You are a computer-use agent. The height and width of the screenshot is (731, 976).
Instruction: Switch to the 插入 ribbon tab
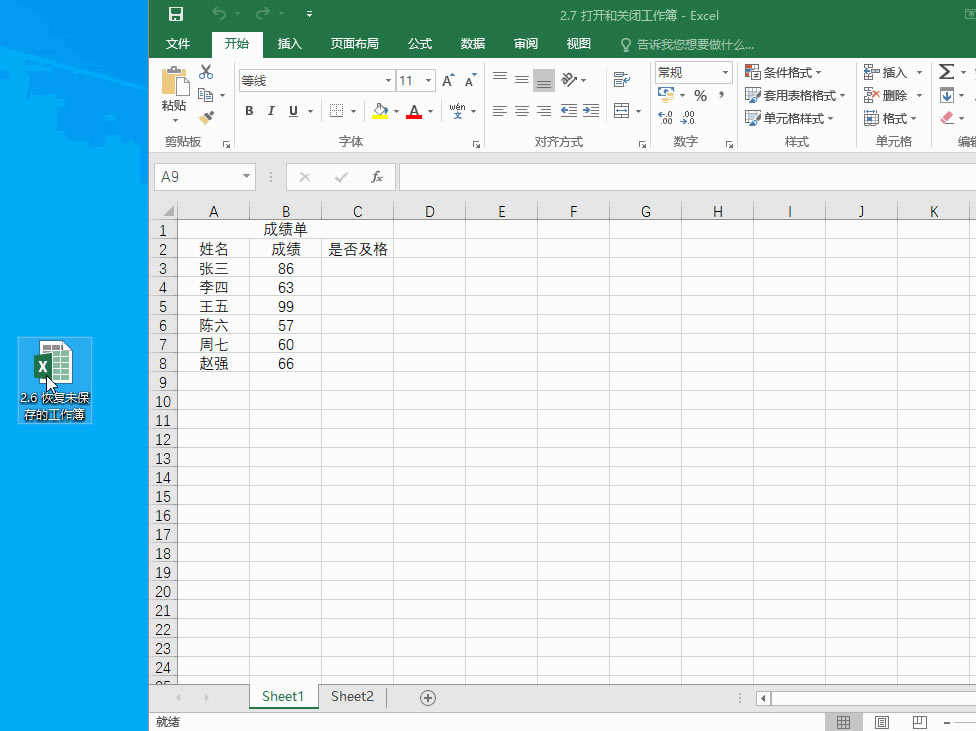tap(288, 44)
